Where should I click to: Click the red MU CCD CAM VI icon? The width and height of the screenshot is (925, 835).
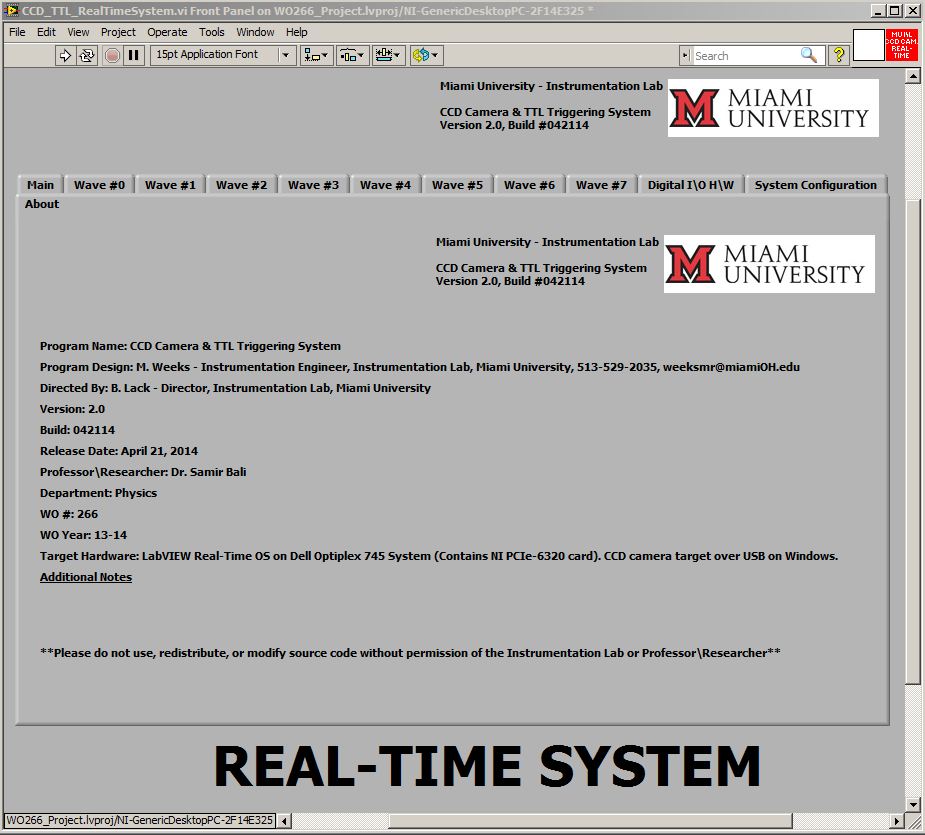(901, 45)
